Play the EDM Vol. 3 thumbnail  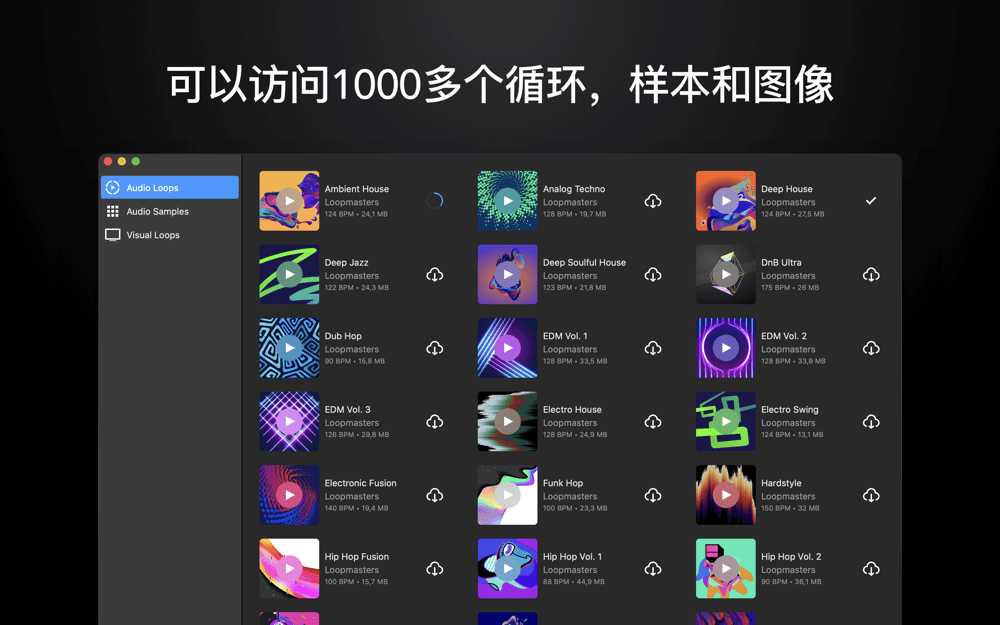pyautogui.click(x=290, y=422)
